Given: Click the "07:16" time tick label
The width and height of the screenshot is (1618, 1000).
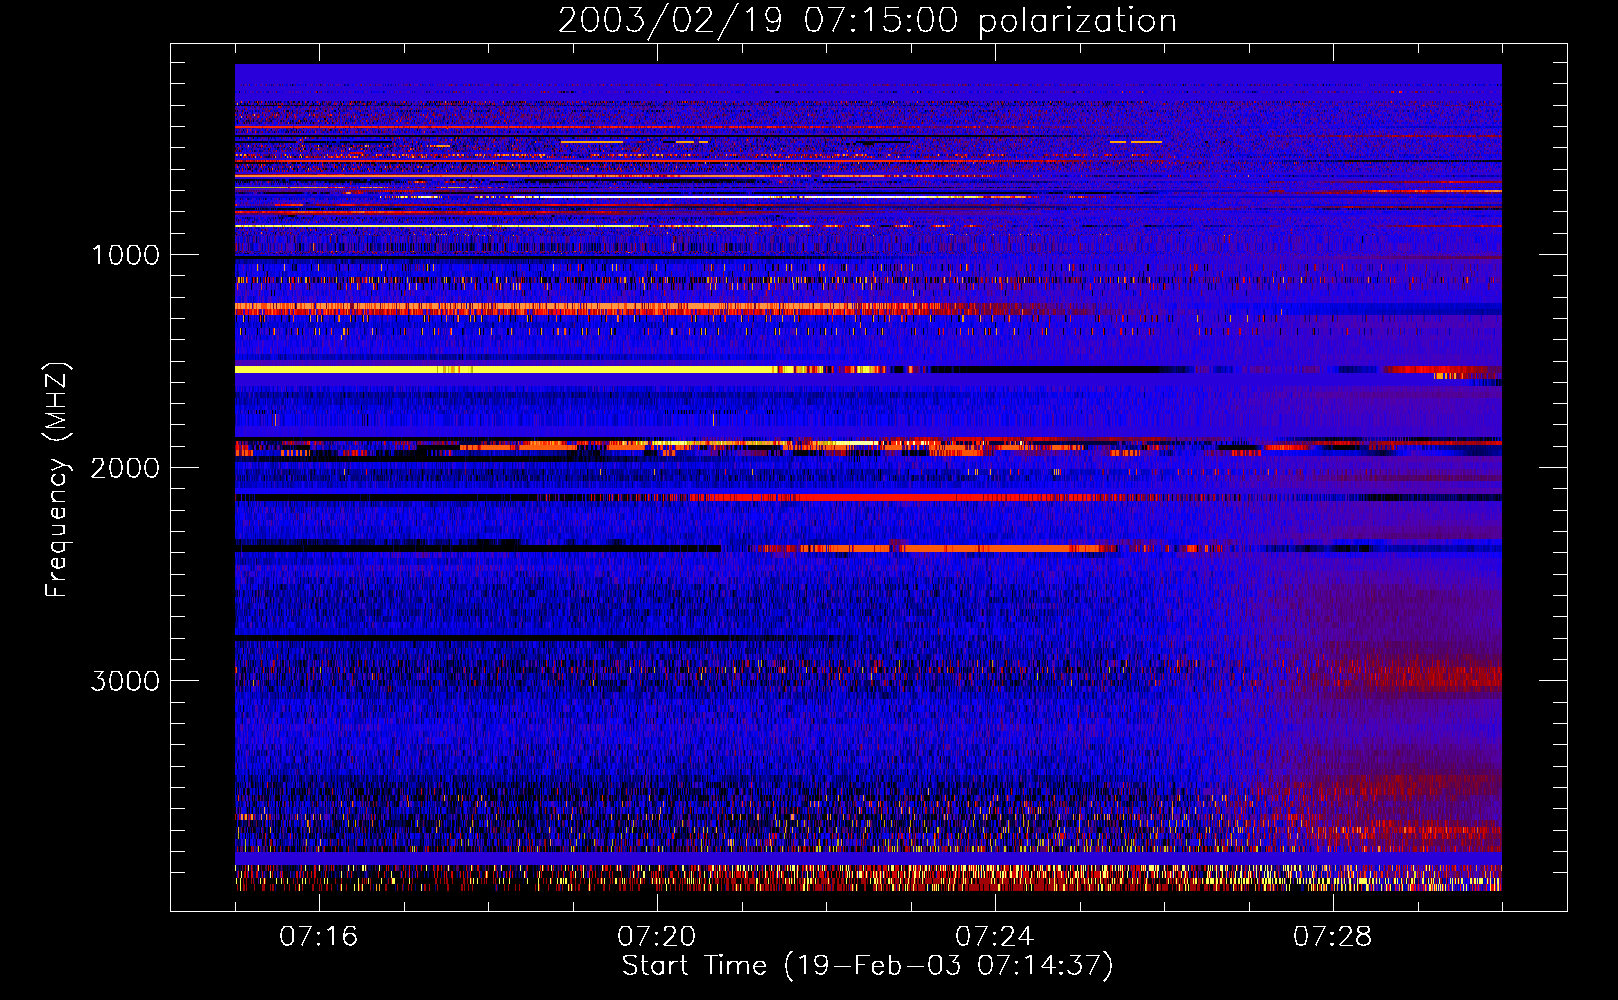Looking at the screenshot, I should tap(319, 937).
